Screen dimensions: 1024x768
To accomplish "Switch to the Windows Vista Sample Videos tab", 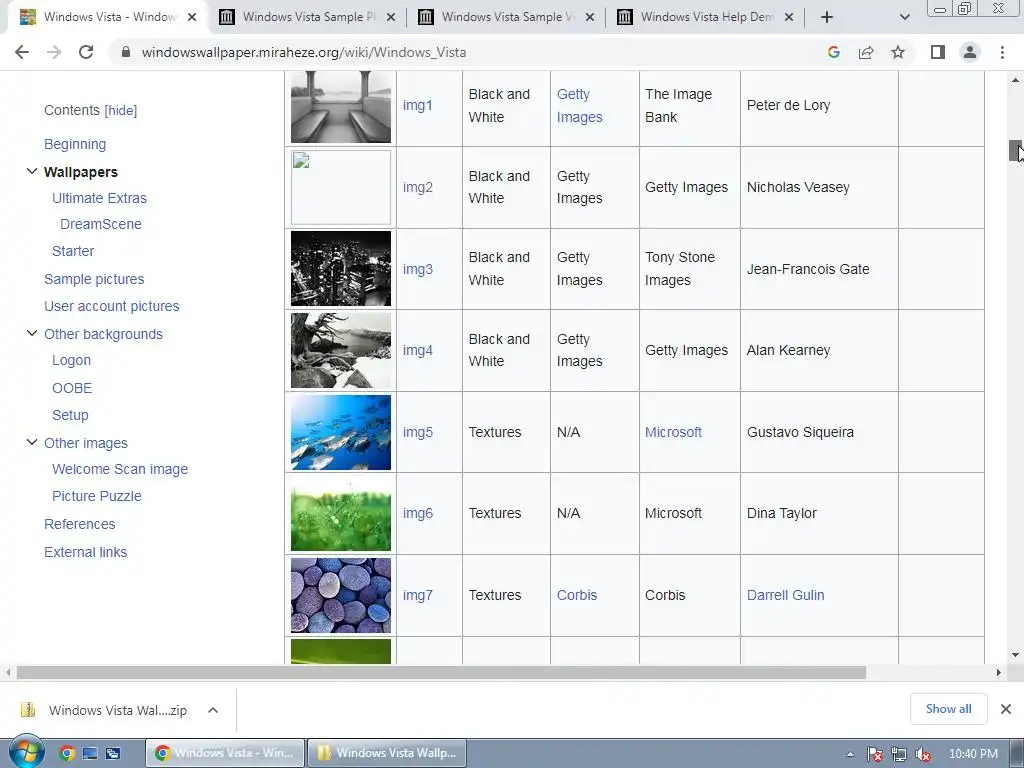I will (506, 17).
